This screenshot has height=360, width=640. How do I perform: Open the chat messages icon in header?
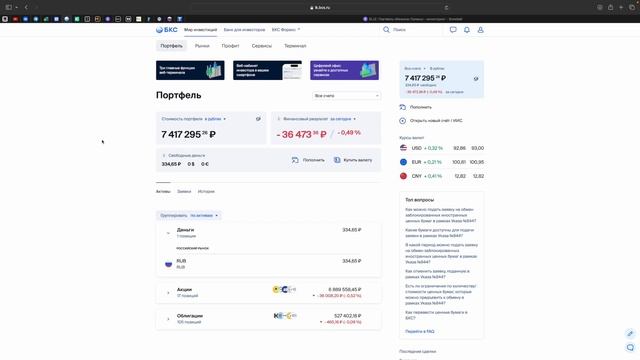[x=453, y=30]
